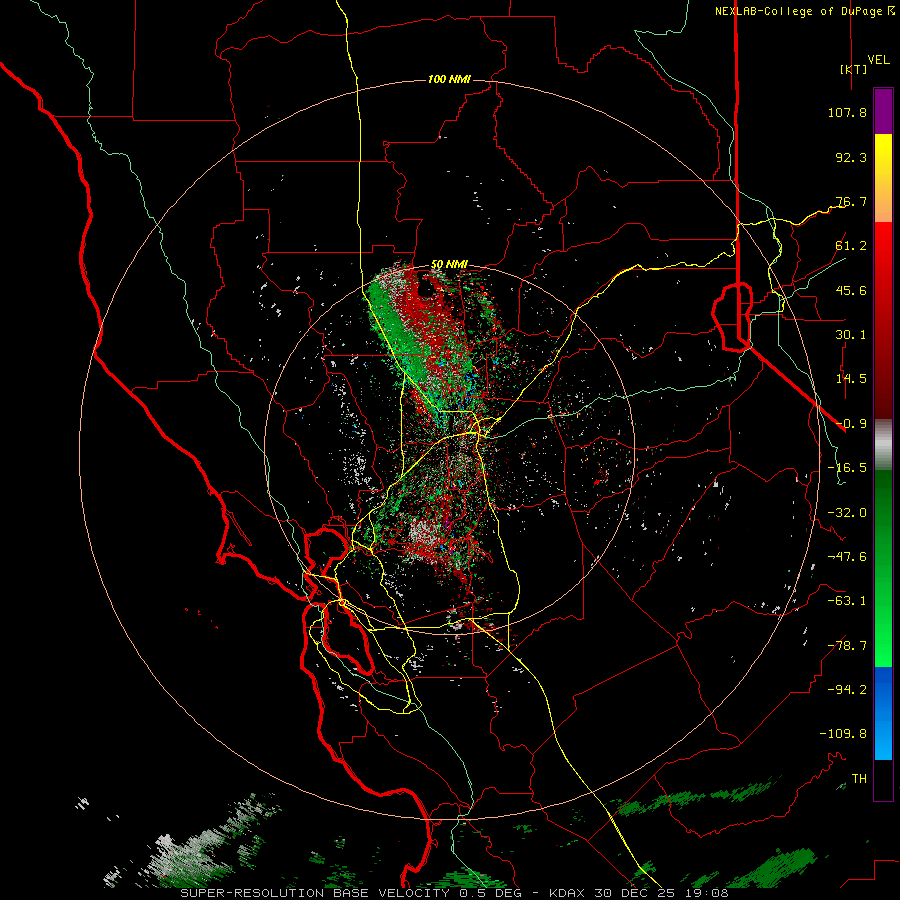Pick the yellow-orange color bar segment

pos(883,178)
